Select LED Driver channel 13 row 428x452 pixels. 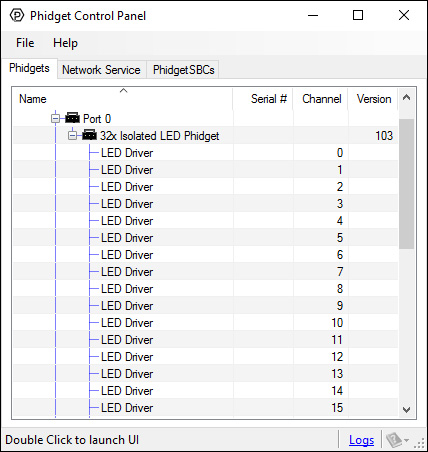coord(206,374)
